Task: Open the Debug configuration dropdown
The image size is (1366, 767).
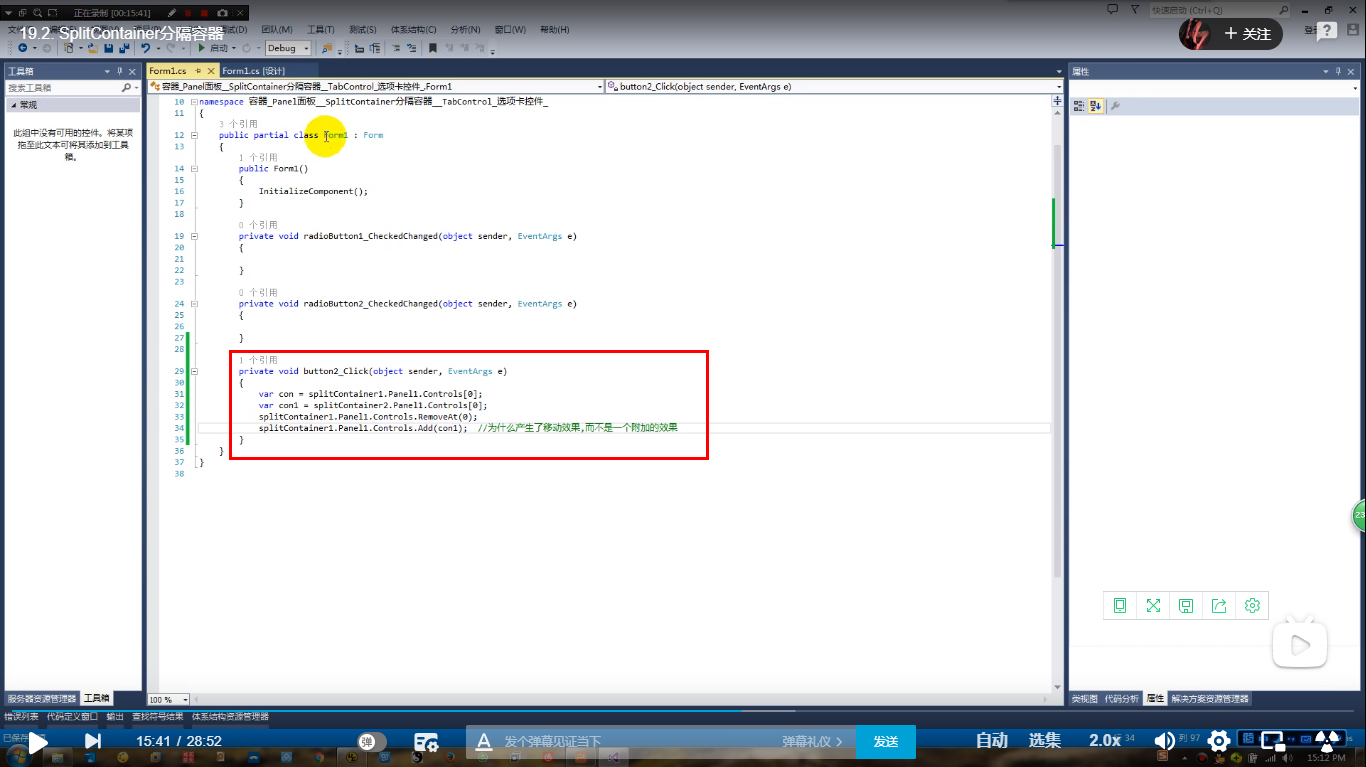Action: pos(288,48)
